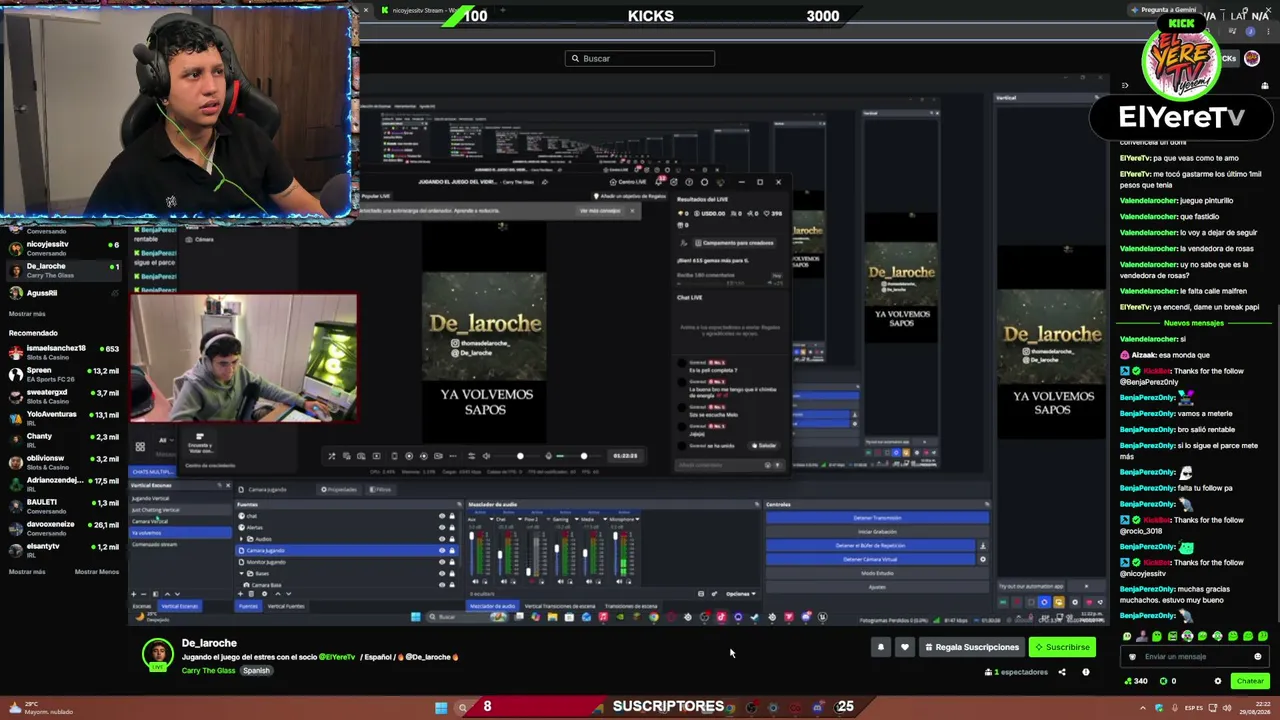Toggle the lock on the Alertas source

pyautogui.click(x=452, y=527)
